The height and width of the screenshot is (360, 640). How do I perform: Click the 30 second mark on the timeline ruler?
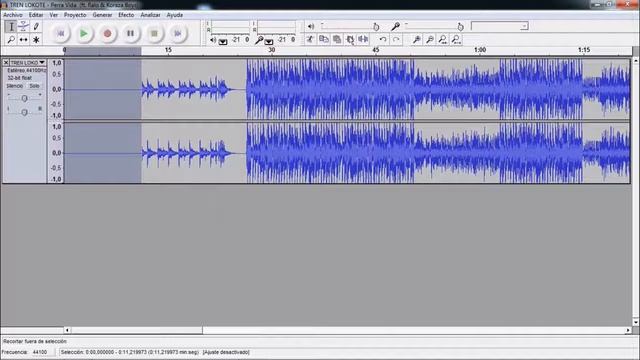point(272,50)
